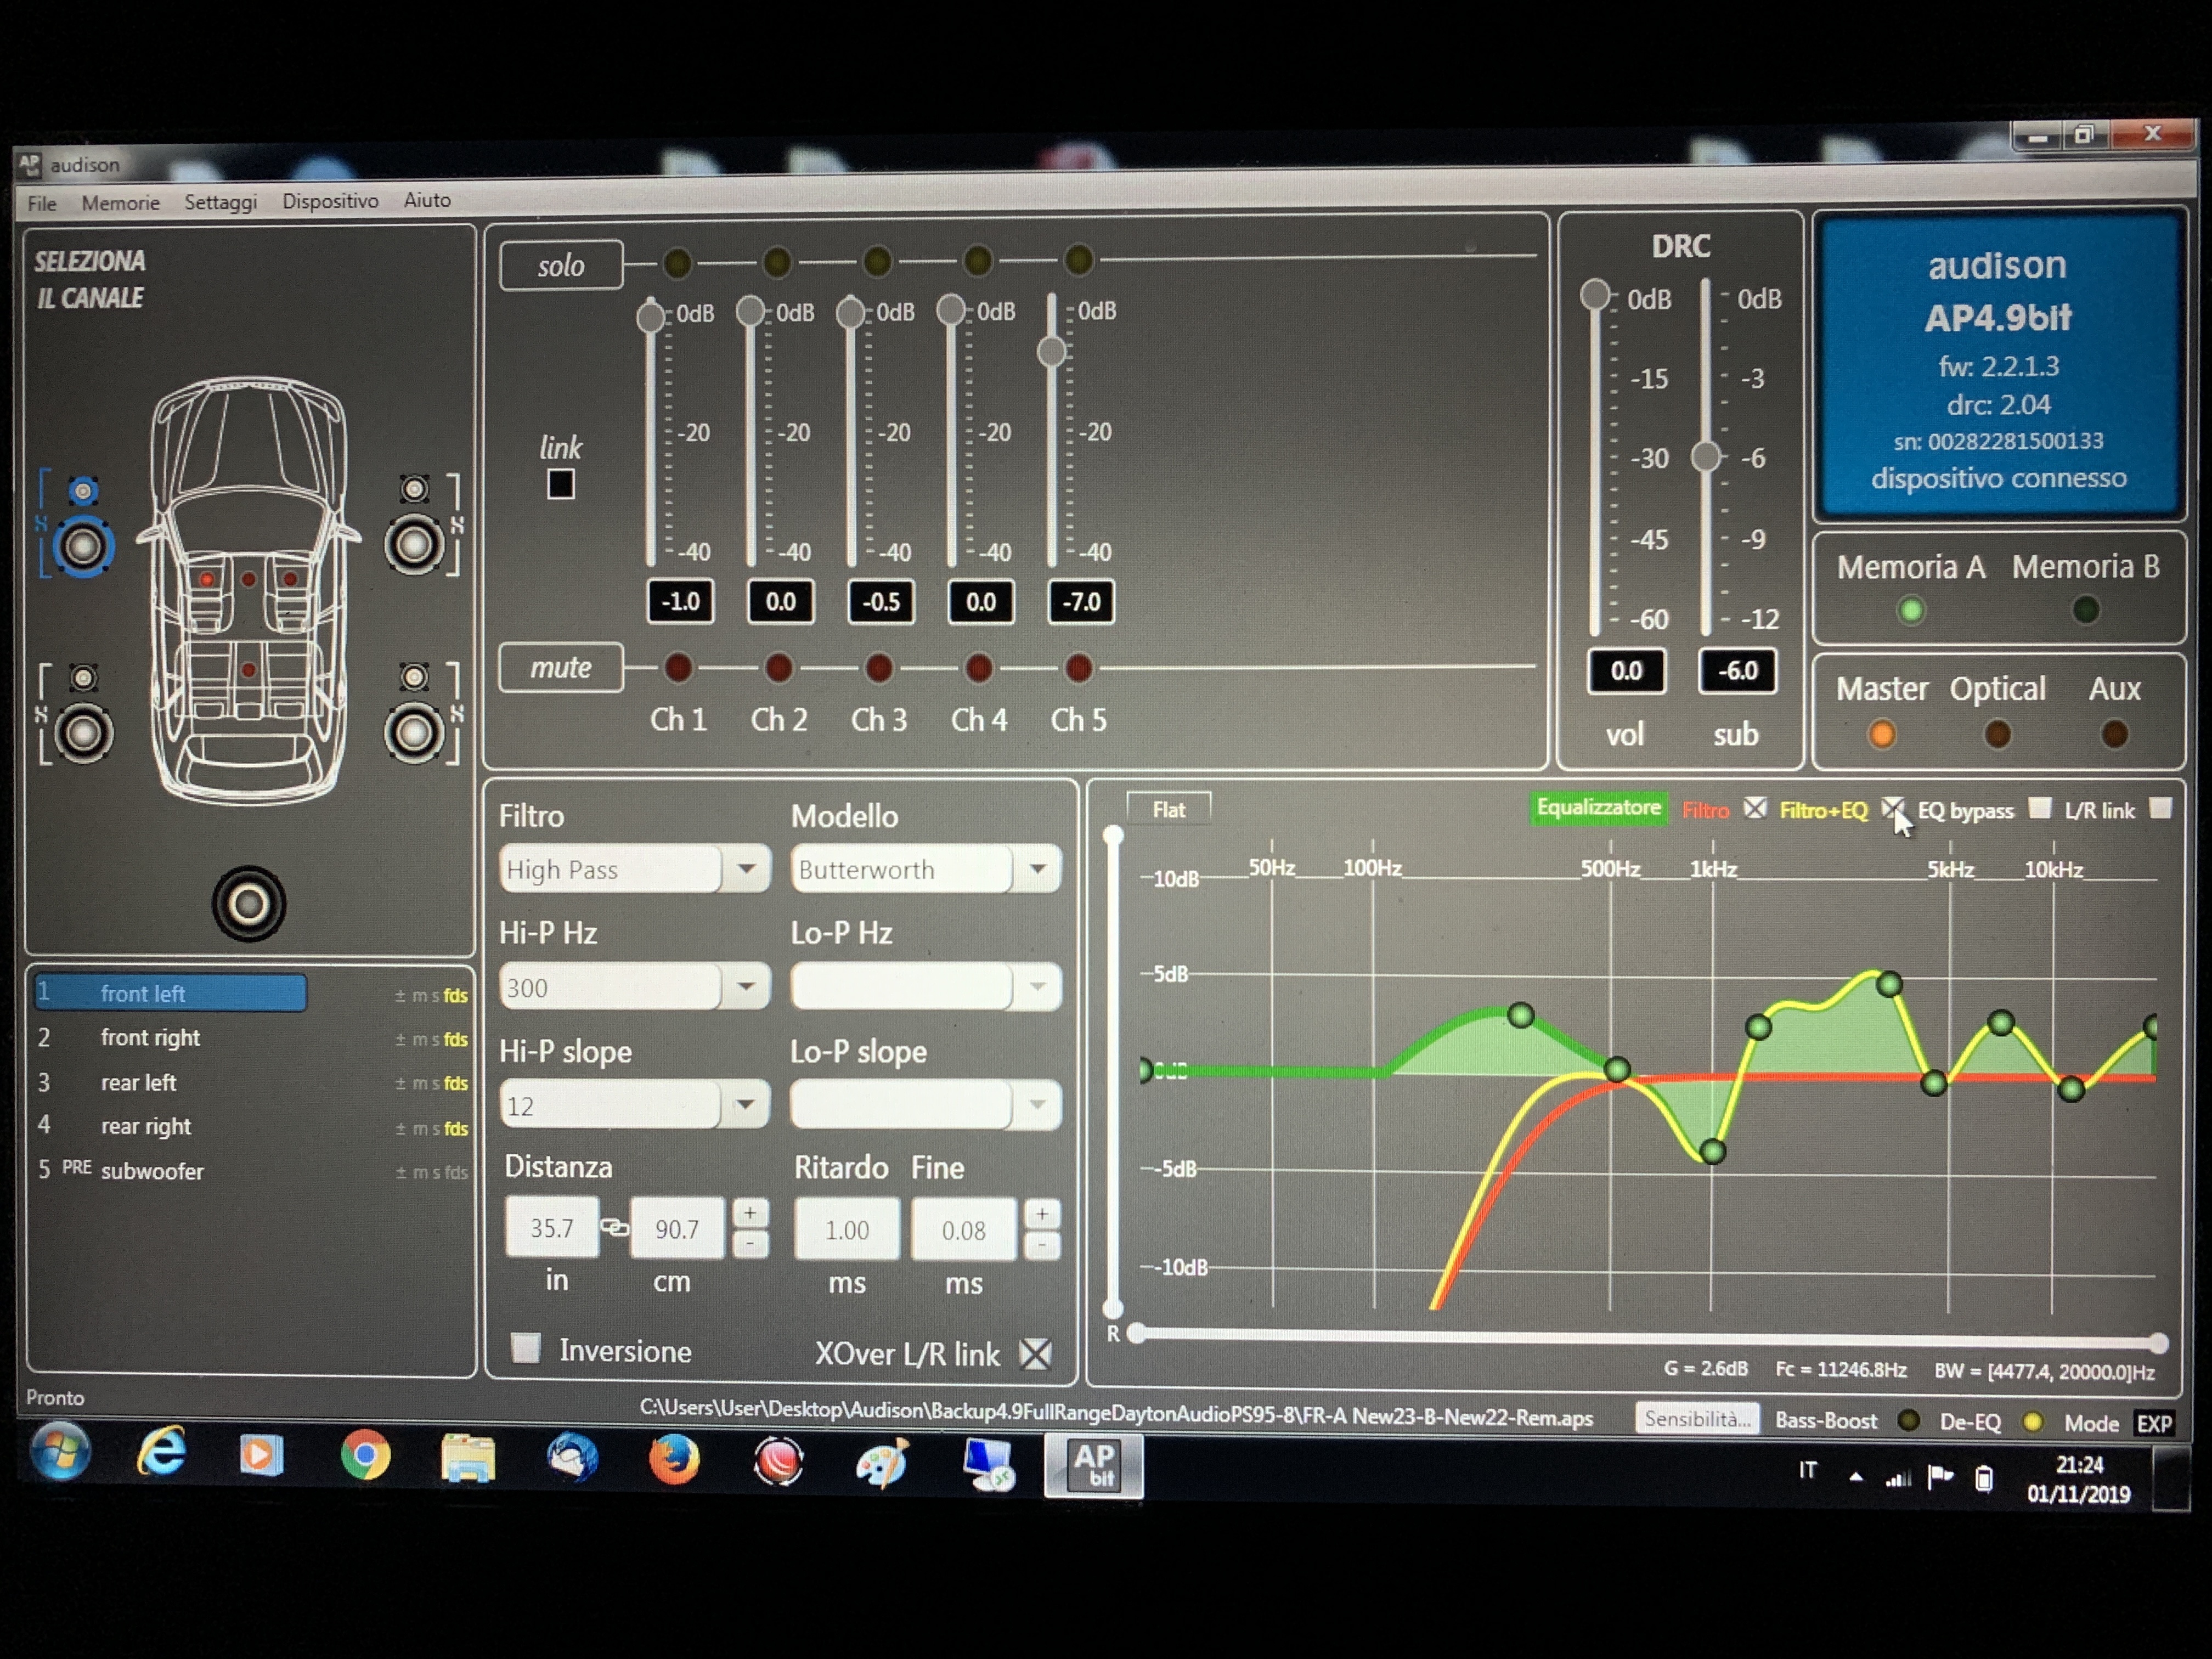The height and width of the screenshot is (1659, 2212).
Task: Click the network signal tray icon
Action: pos(1898,1478)
